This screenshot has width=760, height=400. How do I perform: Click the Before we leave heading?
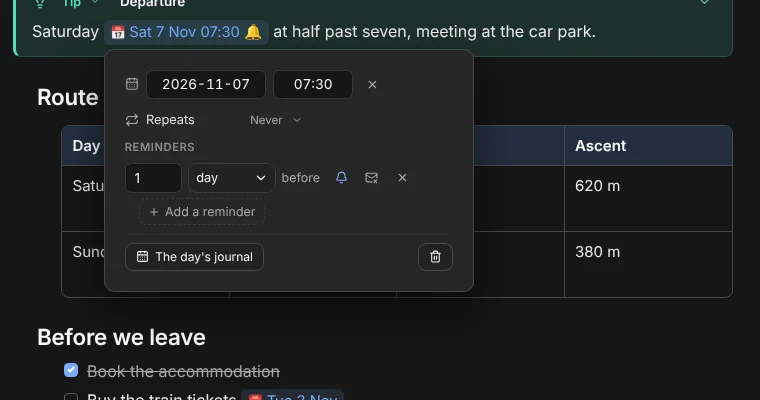point(121,337)
